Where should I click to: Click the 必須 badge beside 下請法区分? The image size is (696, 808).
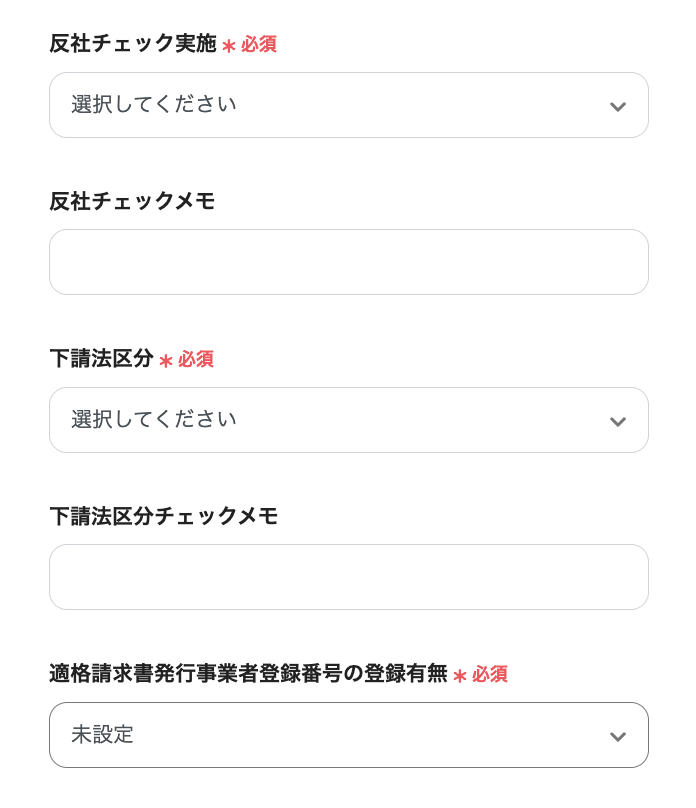(196, 360)
